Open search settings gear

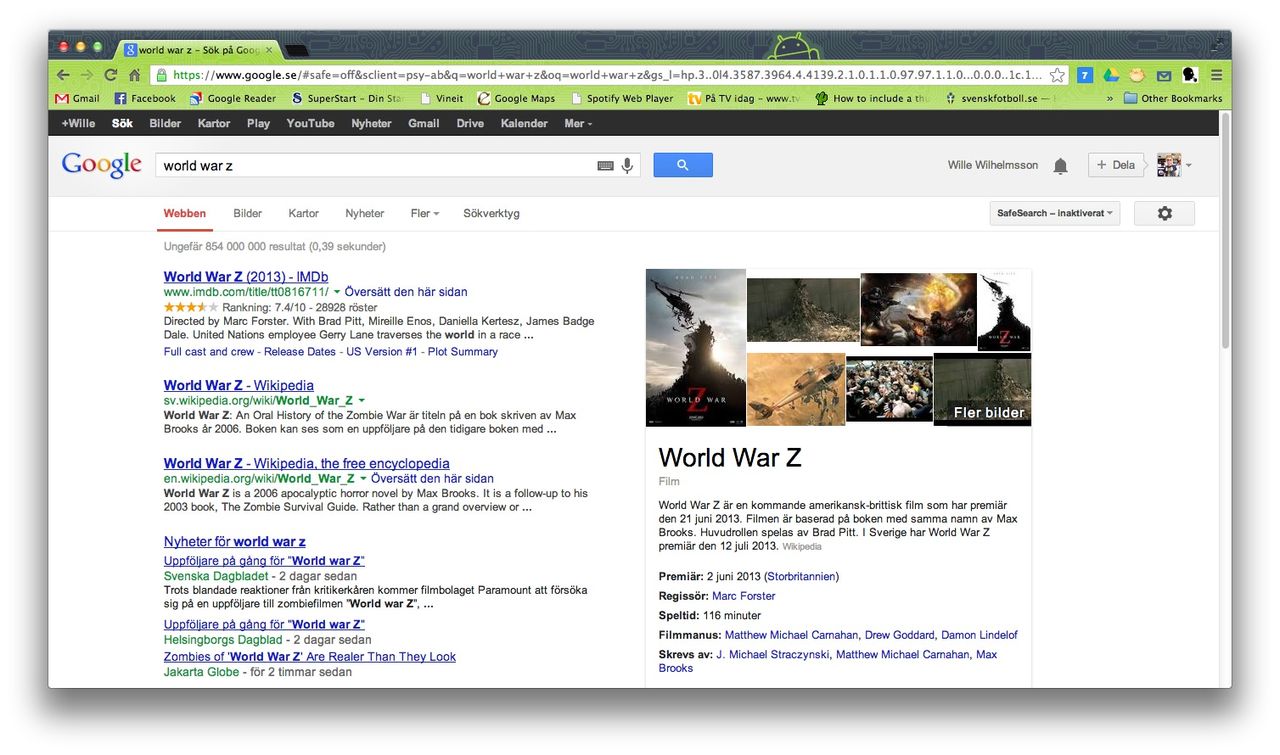(x=1164, y=213)
